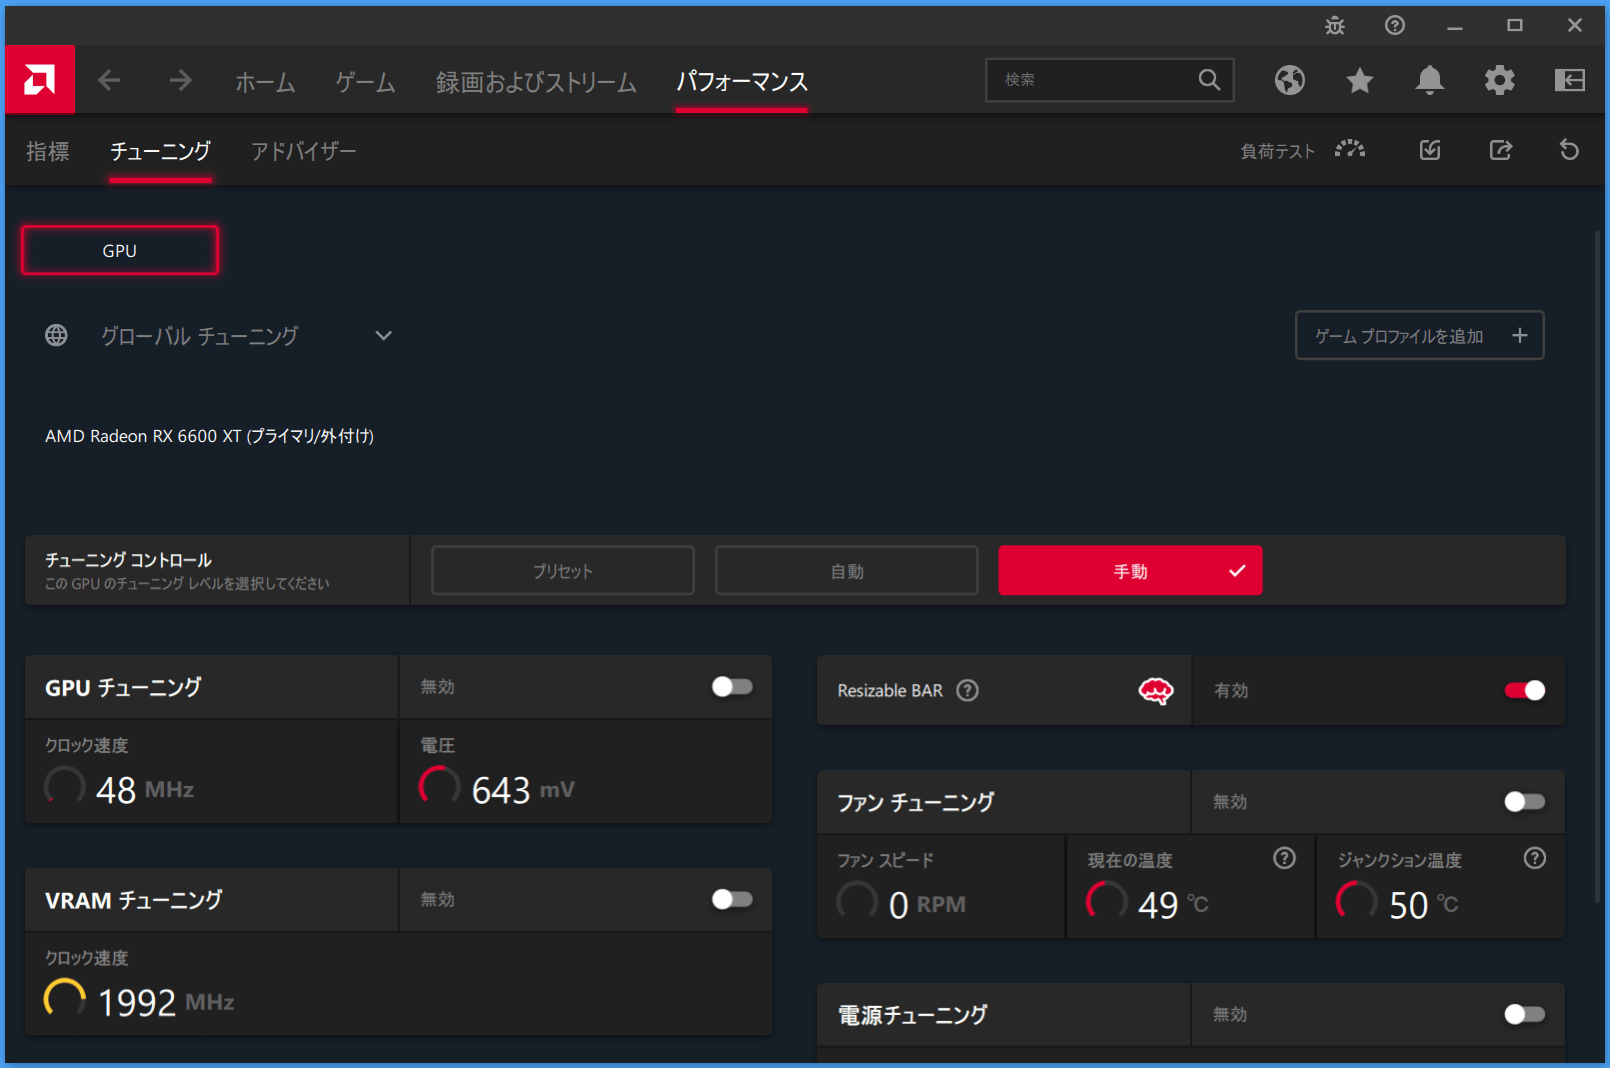The height and width of the screenshot is (1068, 1610).
Task: Disable the Resizable BAR switch
Action: (x=1525, y=691)
